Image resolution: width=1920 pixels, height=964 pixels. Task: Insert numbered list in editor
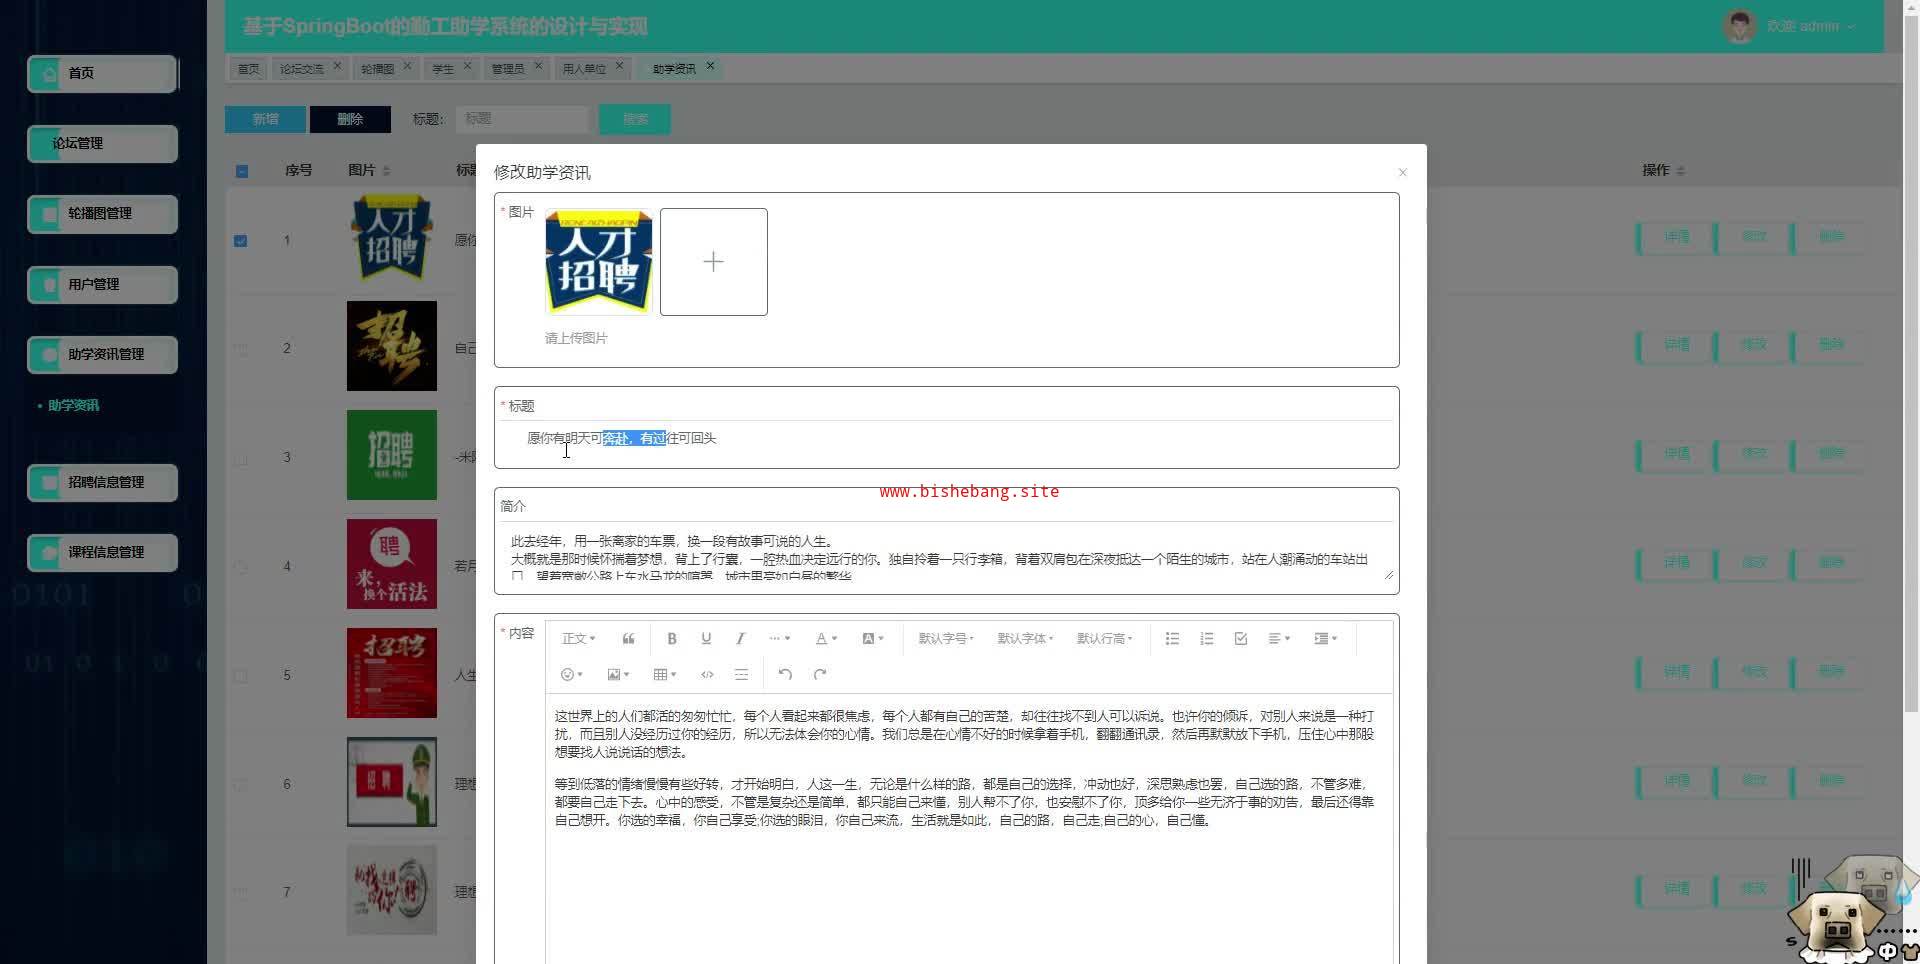[1206, 639]
